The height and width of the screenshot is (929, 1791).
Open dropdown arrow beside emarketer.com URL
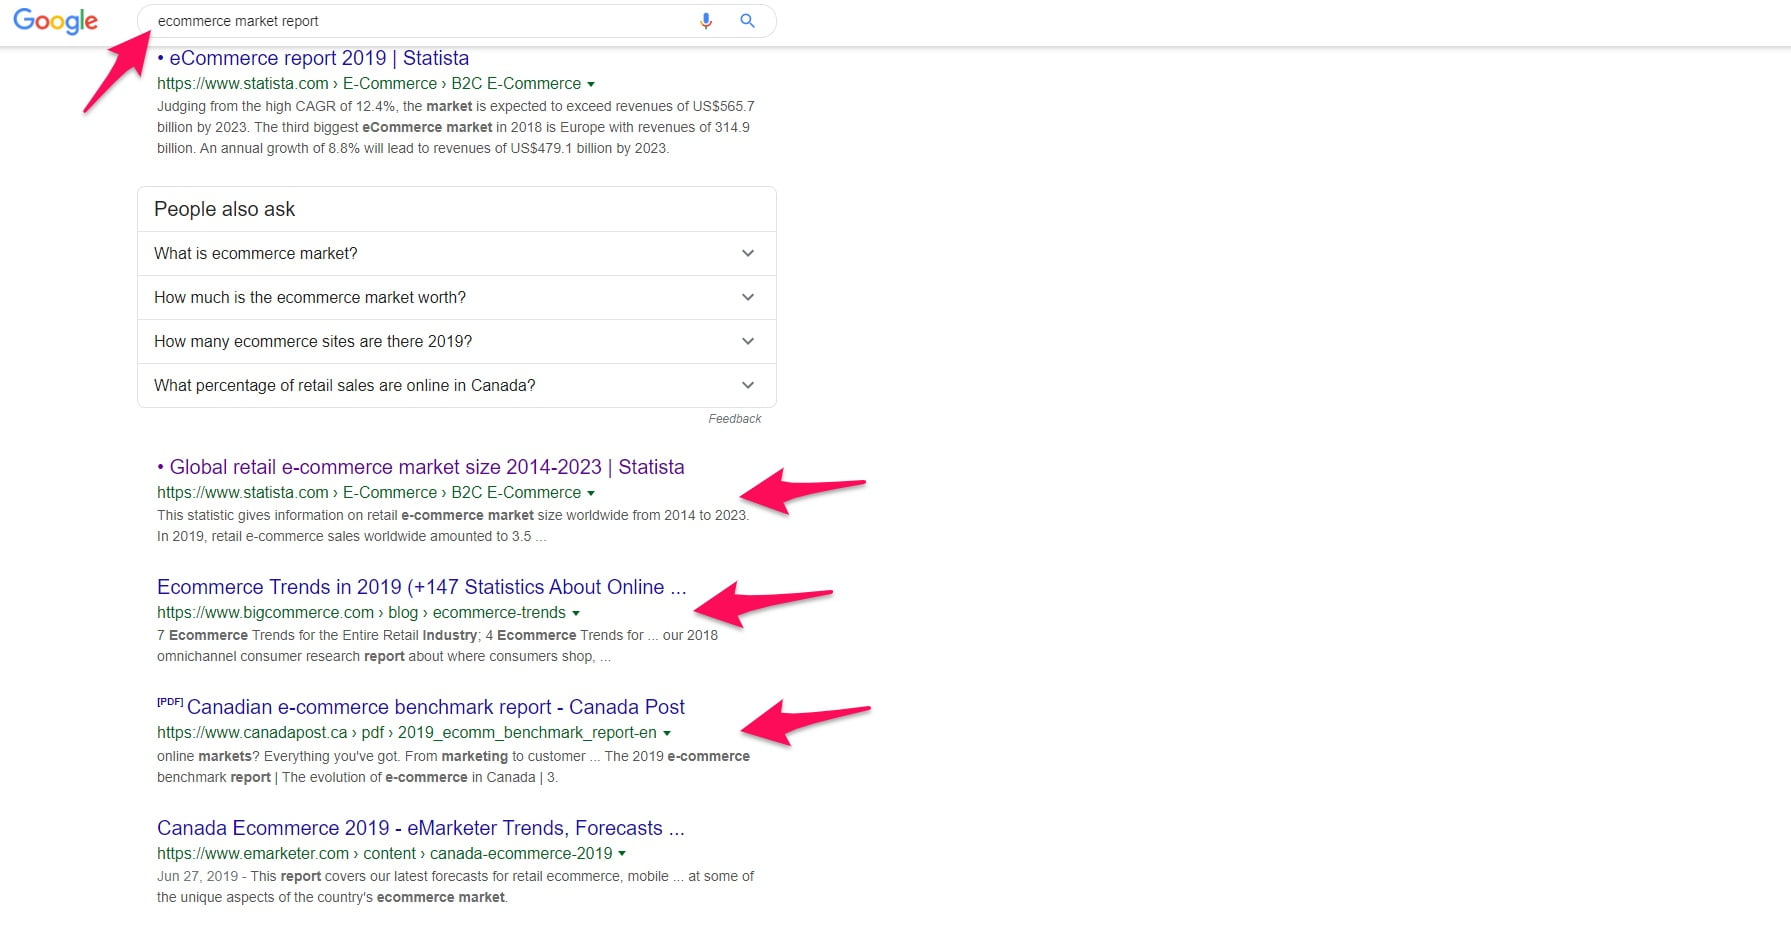pos(622,854)
